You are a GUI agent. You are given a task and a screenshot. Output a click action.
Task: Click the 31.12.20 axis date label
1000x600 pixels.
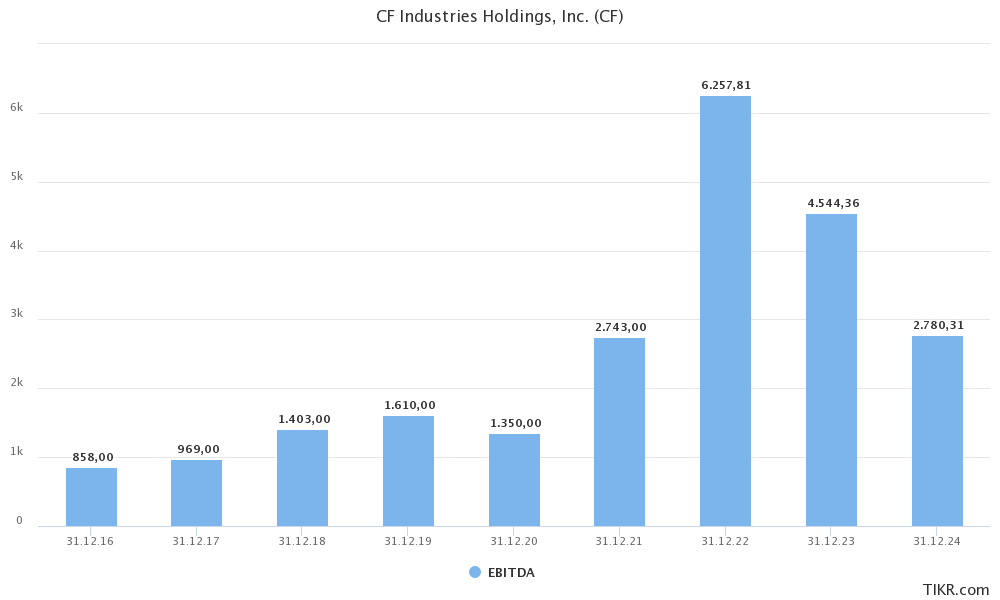tap(513, 541)
